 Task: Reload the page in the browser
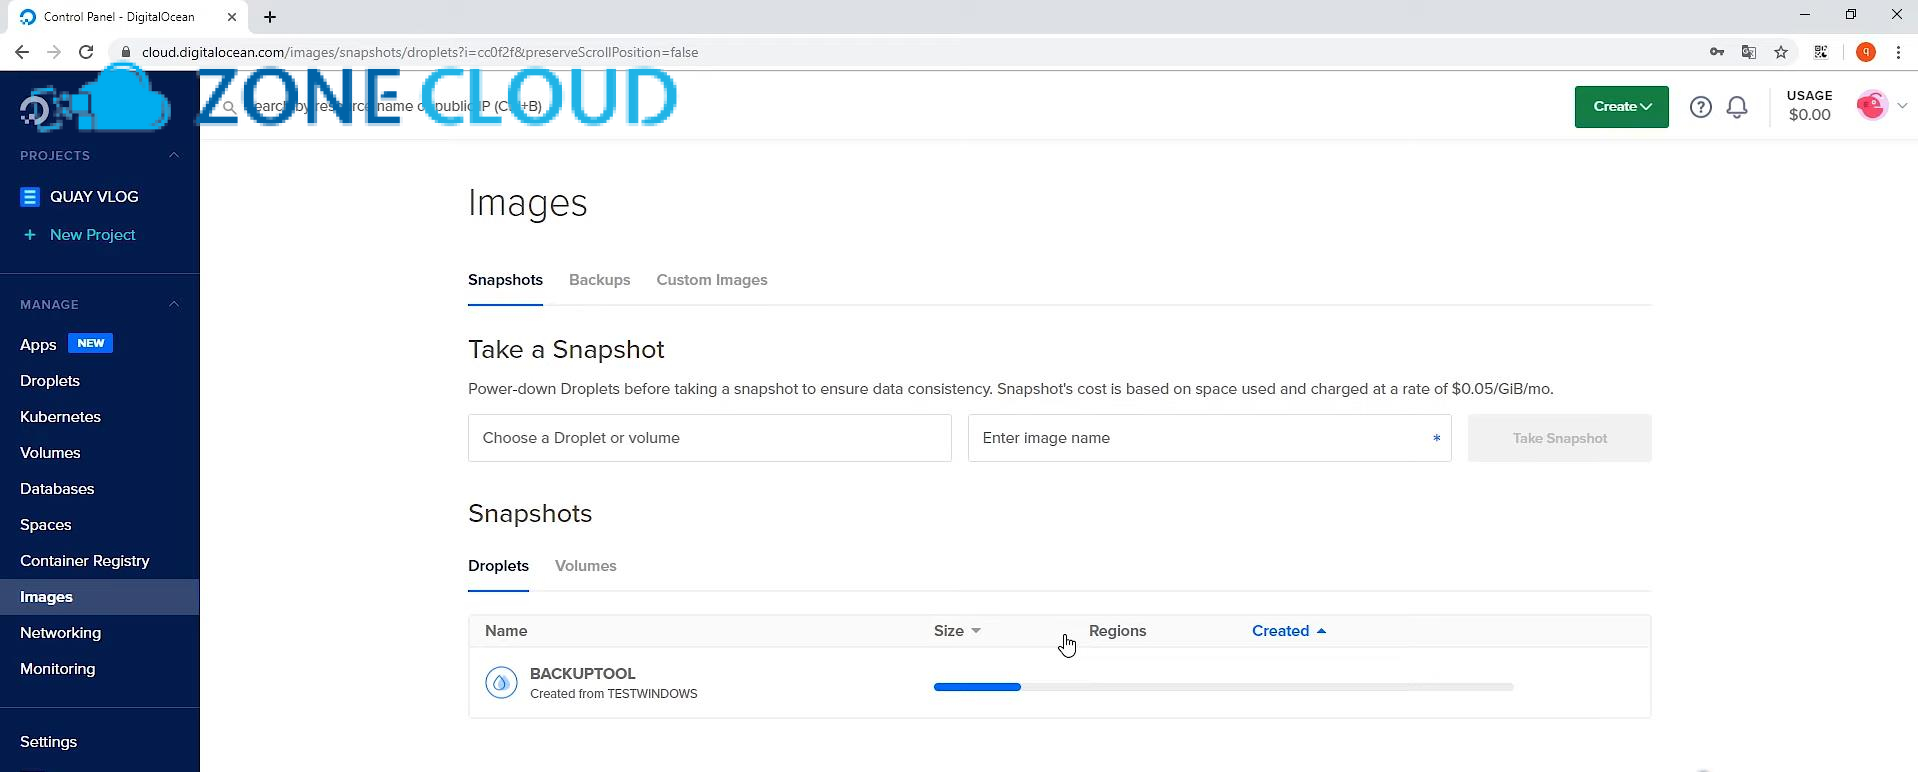[x=86, y=52]
